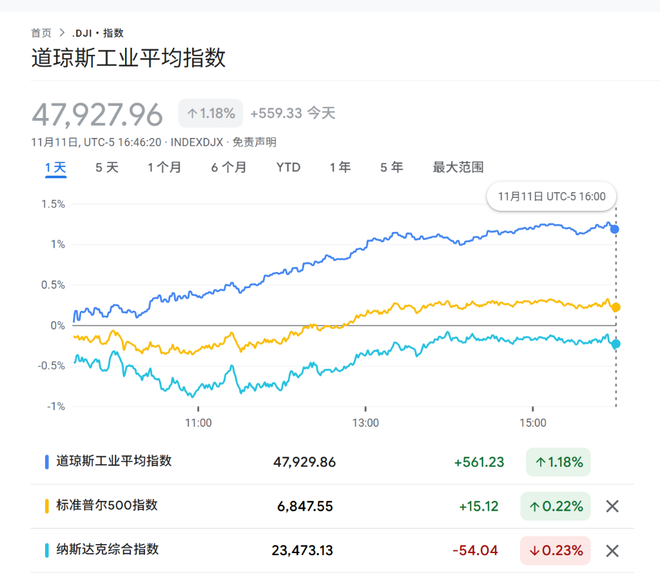Click the green 1.18% change badge in header
This screenshot has width=660, height=575.
pos(210,113)
